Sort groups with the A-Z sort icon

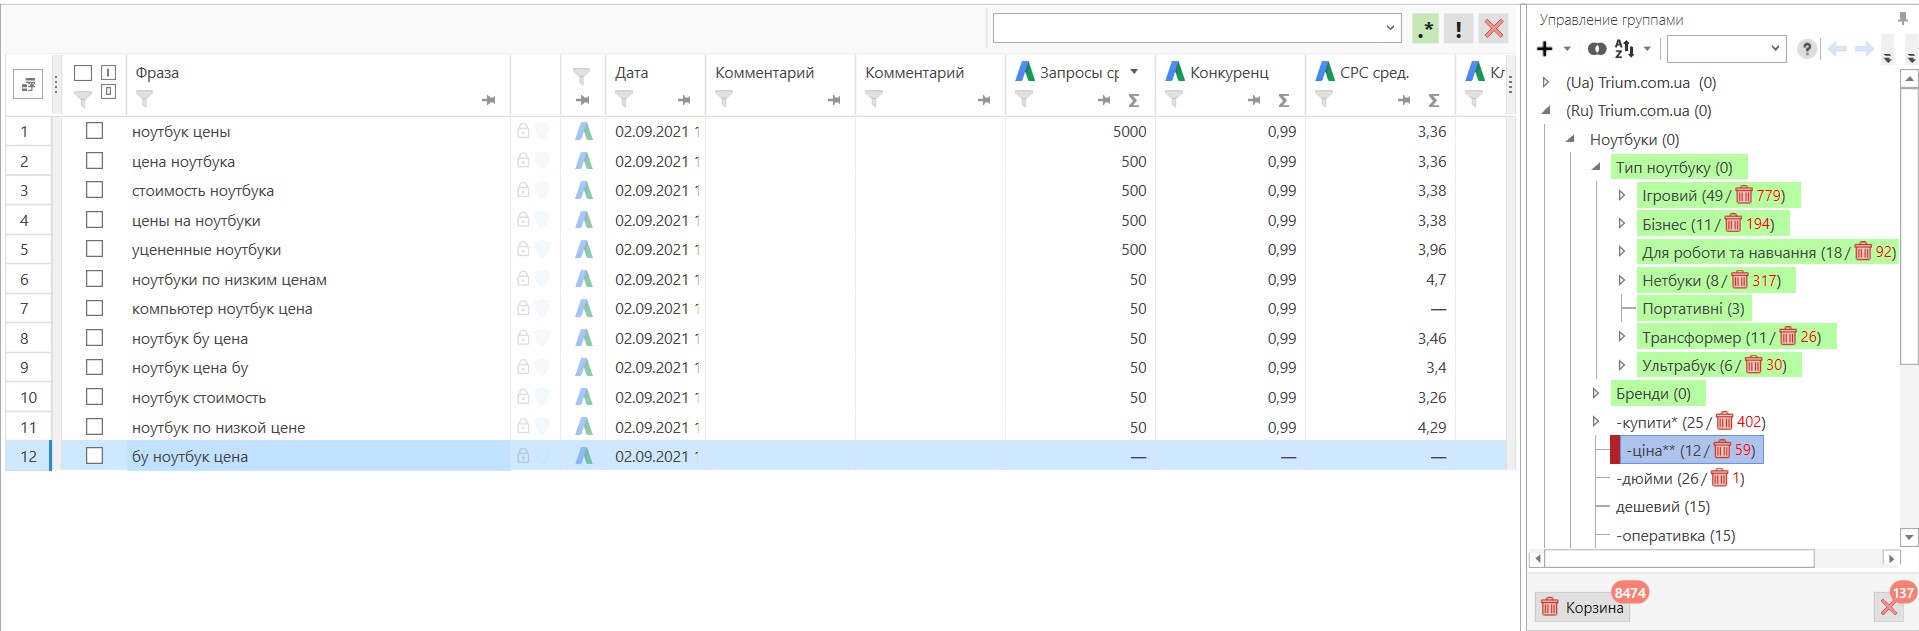(x=1625, y=48)
